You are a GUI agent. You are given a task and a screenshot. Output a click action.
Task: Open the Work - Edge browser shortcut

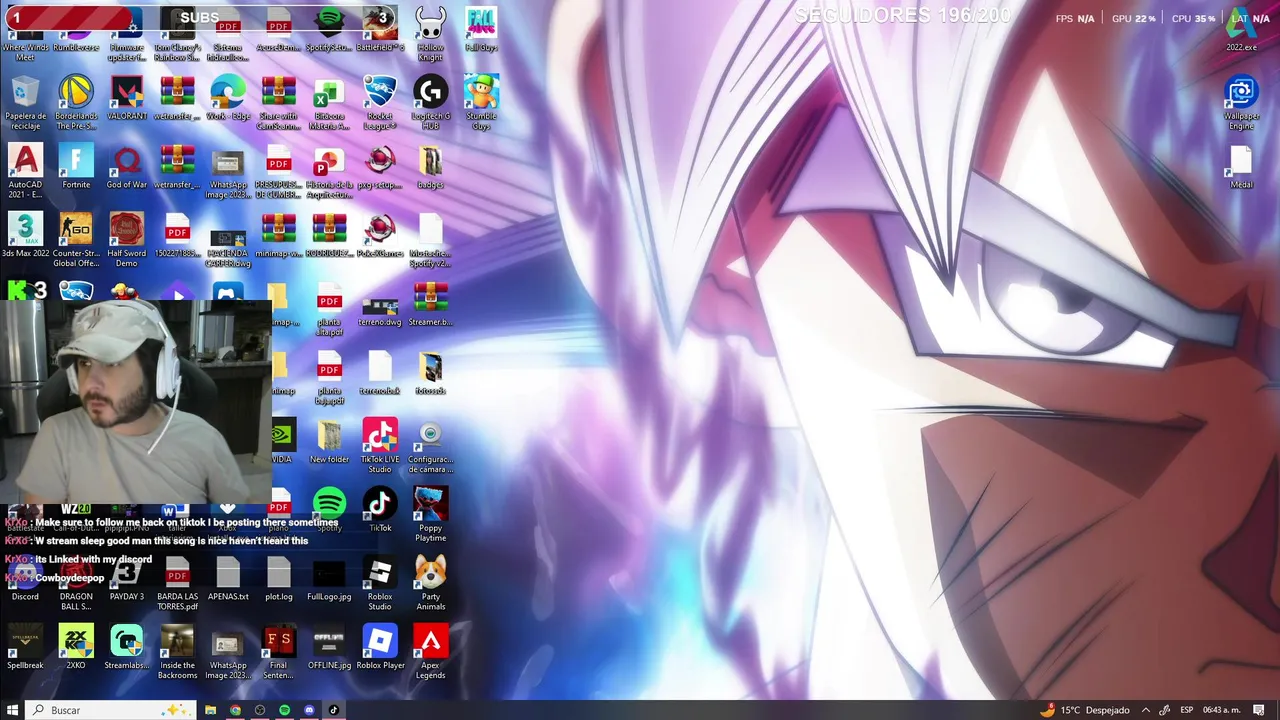(x=228, y=98)
